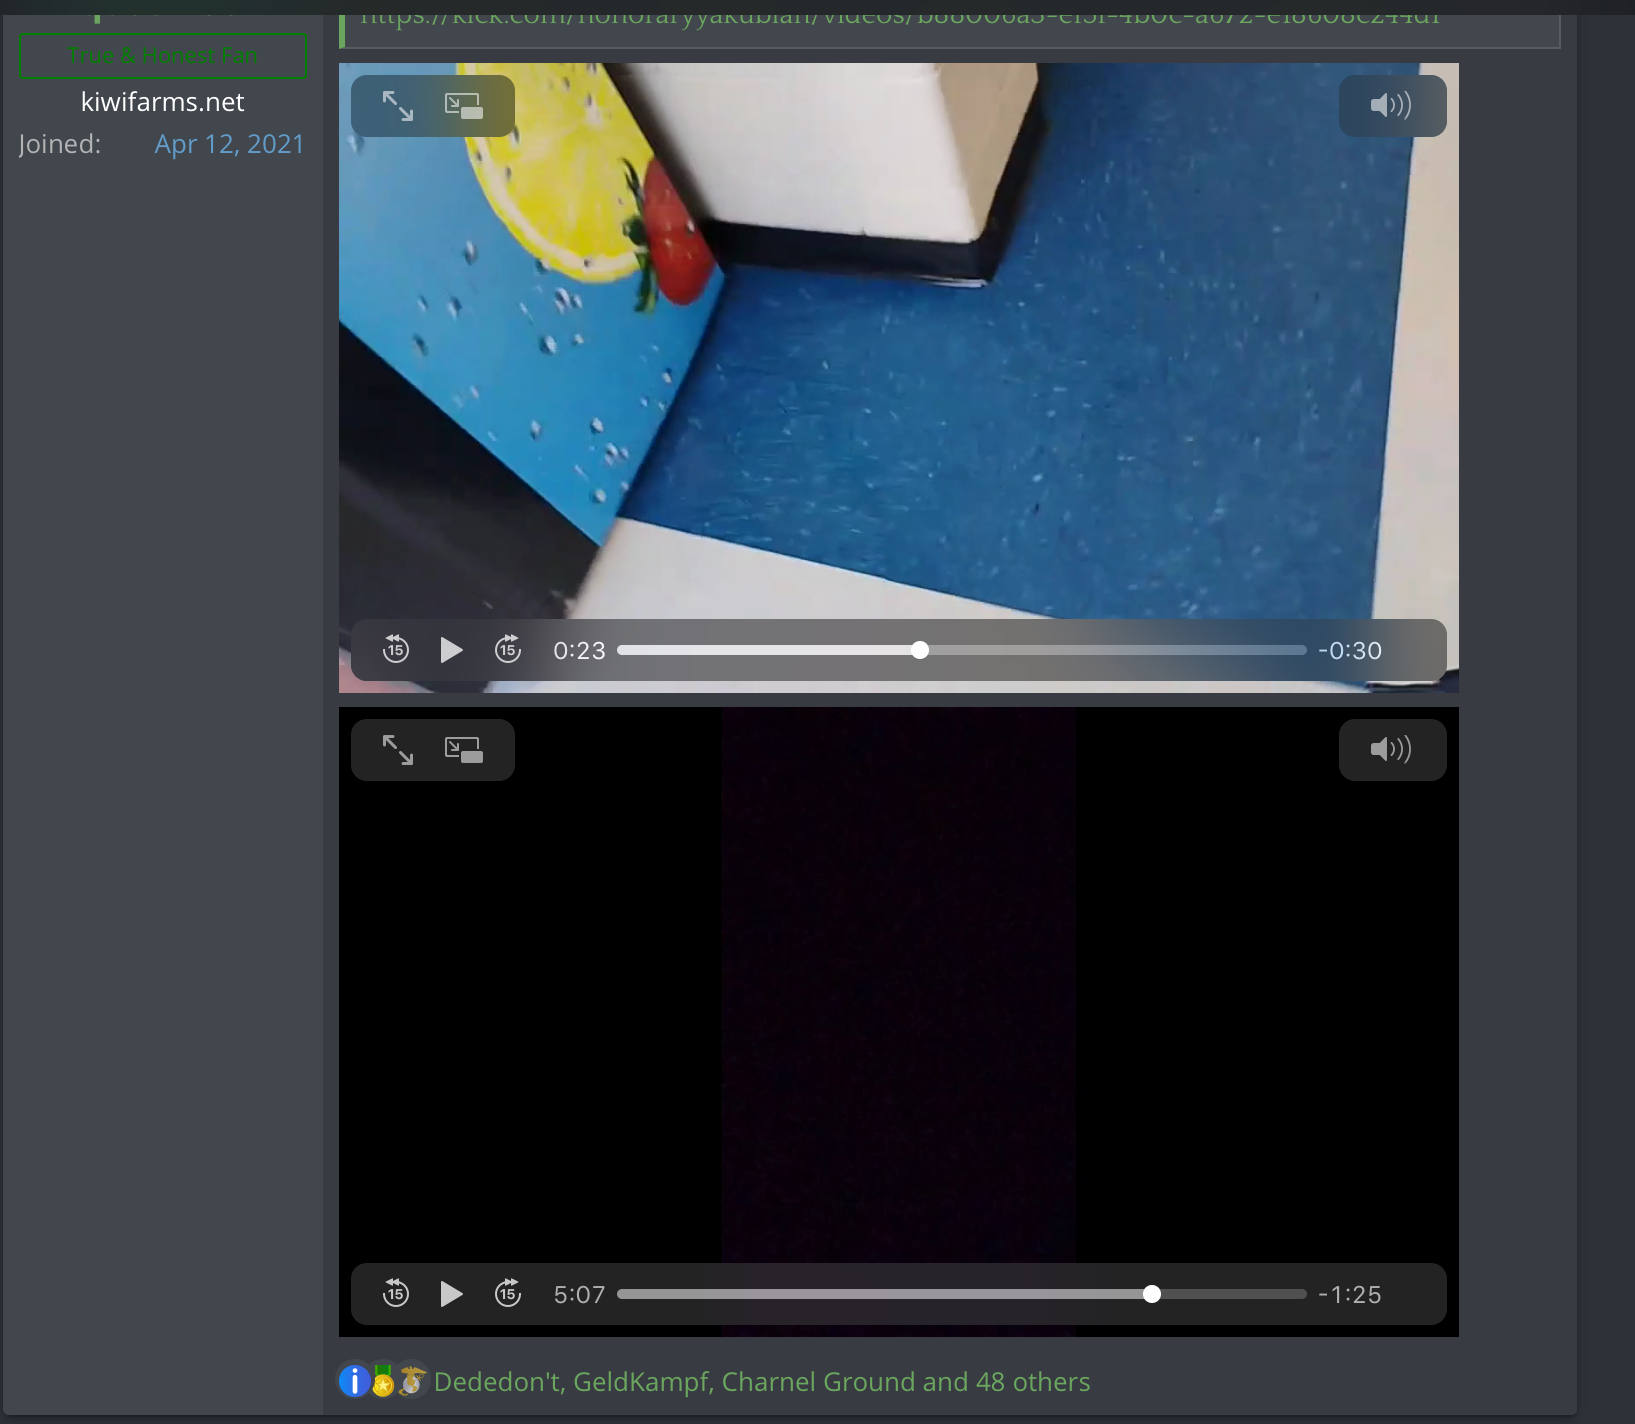This screenshot has width=1635, height=1424.
Task: Open Charnel Ground's profile from reactions
Action: [818, 1382]
